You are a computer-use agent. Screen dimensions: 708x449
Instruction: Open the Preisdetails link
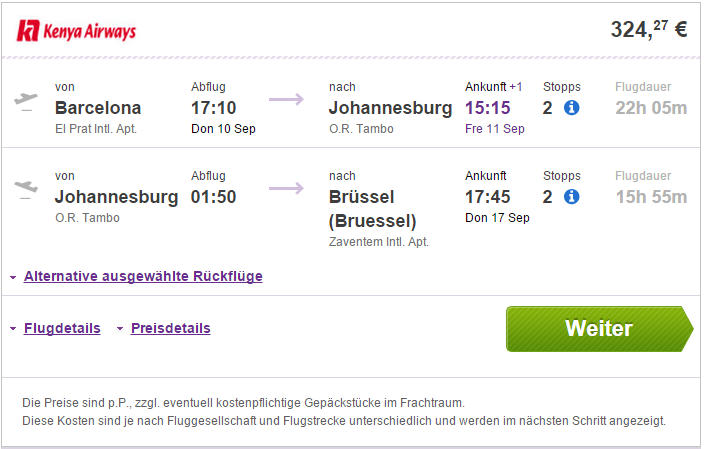coord(171,328)
